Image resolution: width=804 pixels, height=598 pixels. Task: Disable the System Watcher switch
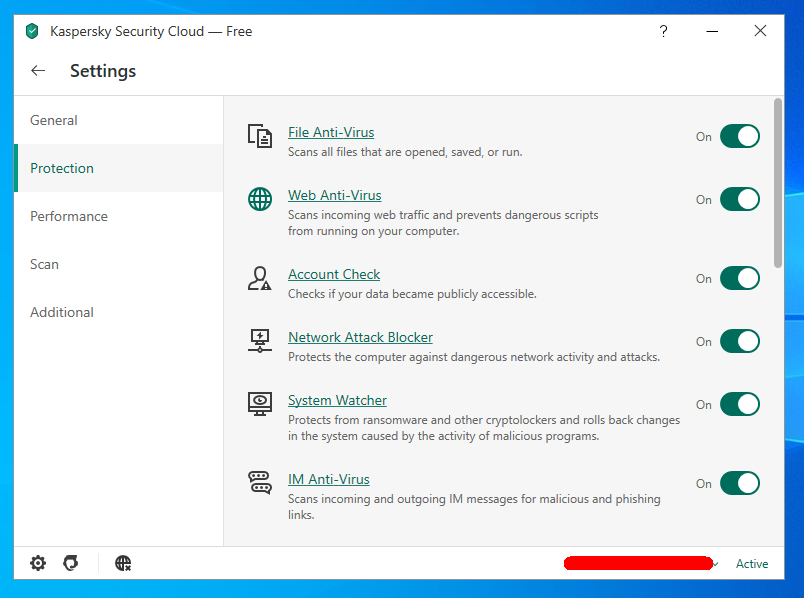coord(739,405)
